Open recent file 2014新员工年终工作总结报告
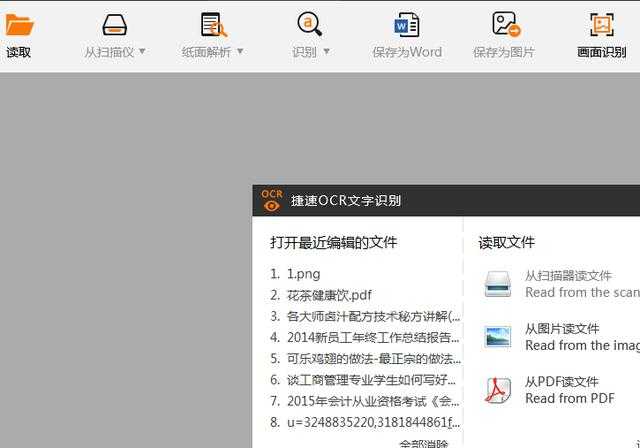 (365, 337)
